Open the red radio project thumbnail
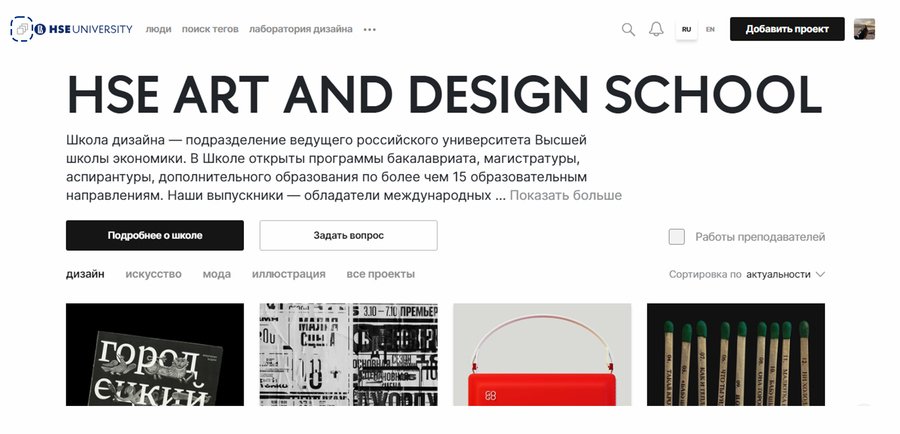The image size is (900, 434). click(542, 354)
